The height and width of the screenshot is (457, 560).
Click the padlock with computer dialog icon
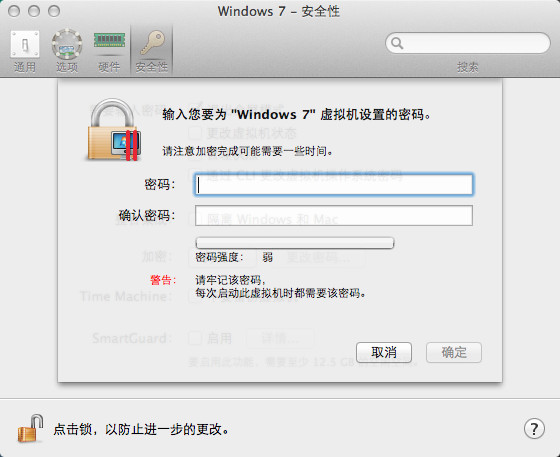point(114,130)
